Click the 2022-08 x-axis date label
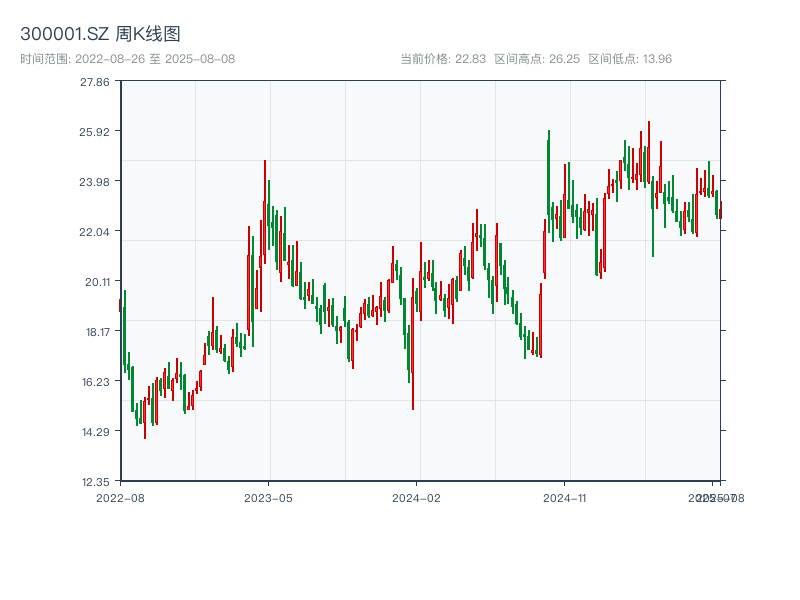800x600 pixels. tap(120, 497)
